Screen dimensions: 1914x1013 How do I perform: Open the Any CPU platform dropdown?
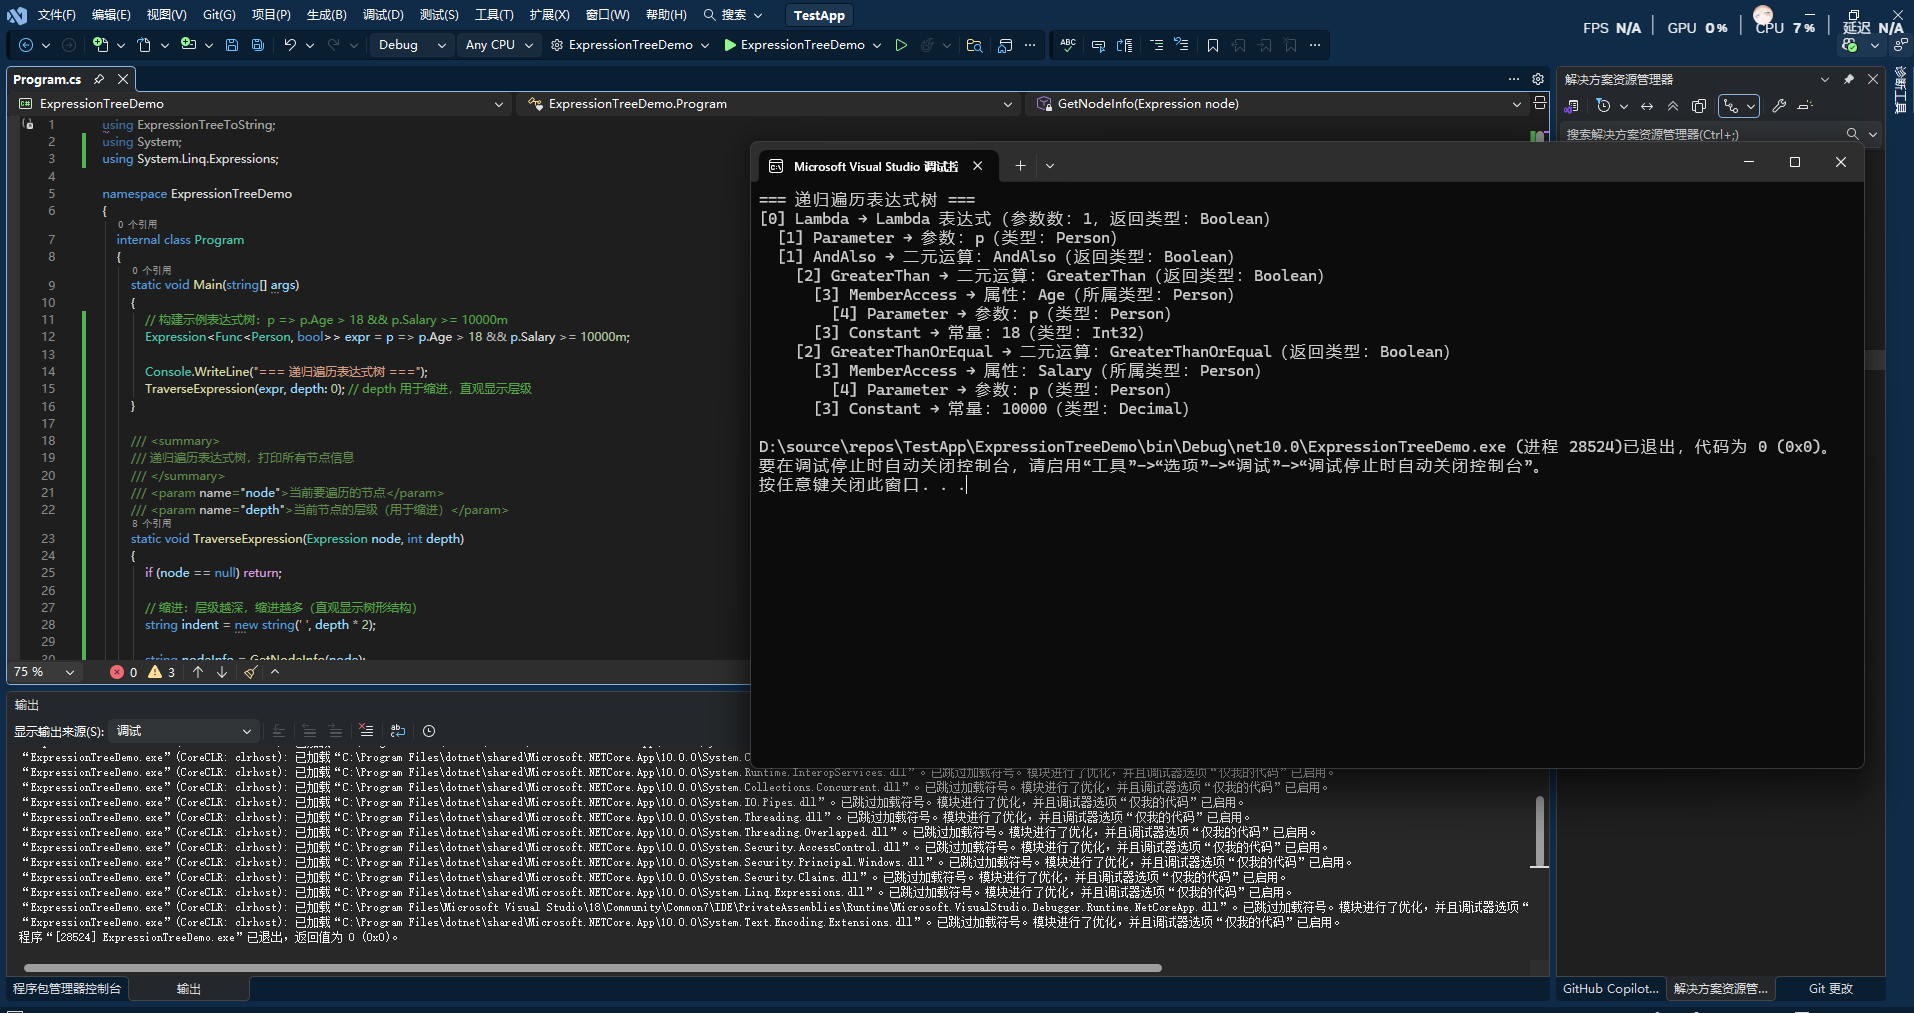499,45
